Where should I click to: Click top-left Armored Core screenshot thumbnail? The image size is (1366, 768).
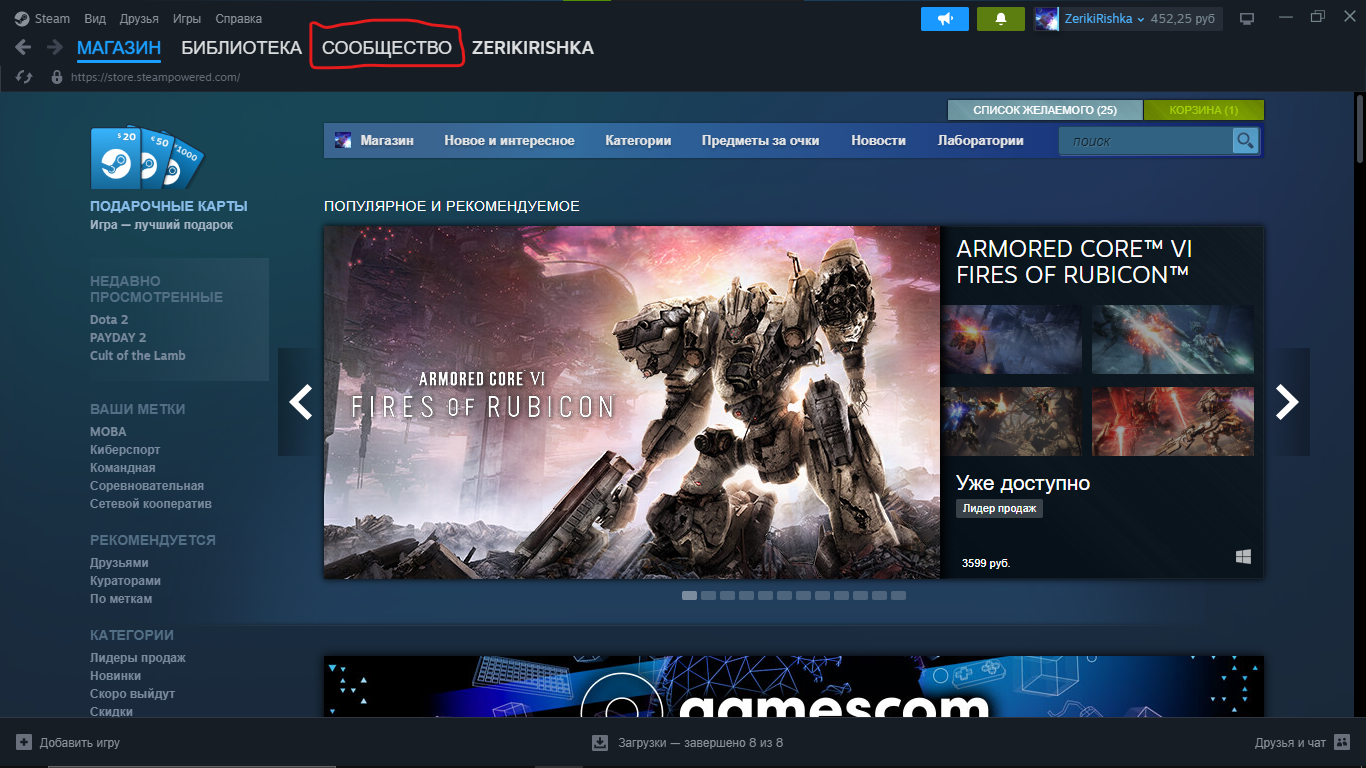tap(1012, 340)
